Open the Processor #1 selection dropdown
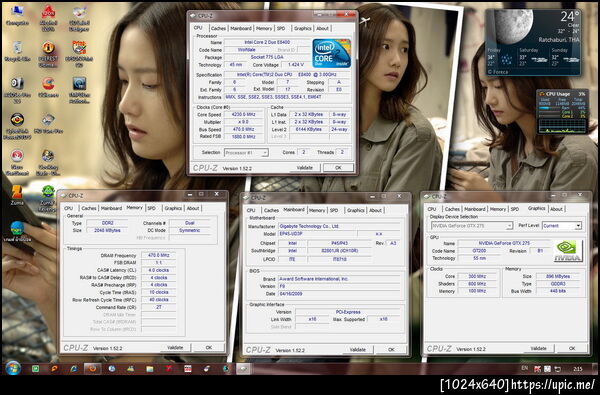This screenshot has height=395, width=600. pyautogui.click(x=246, y=153)
